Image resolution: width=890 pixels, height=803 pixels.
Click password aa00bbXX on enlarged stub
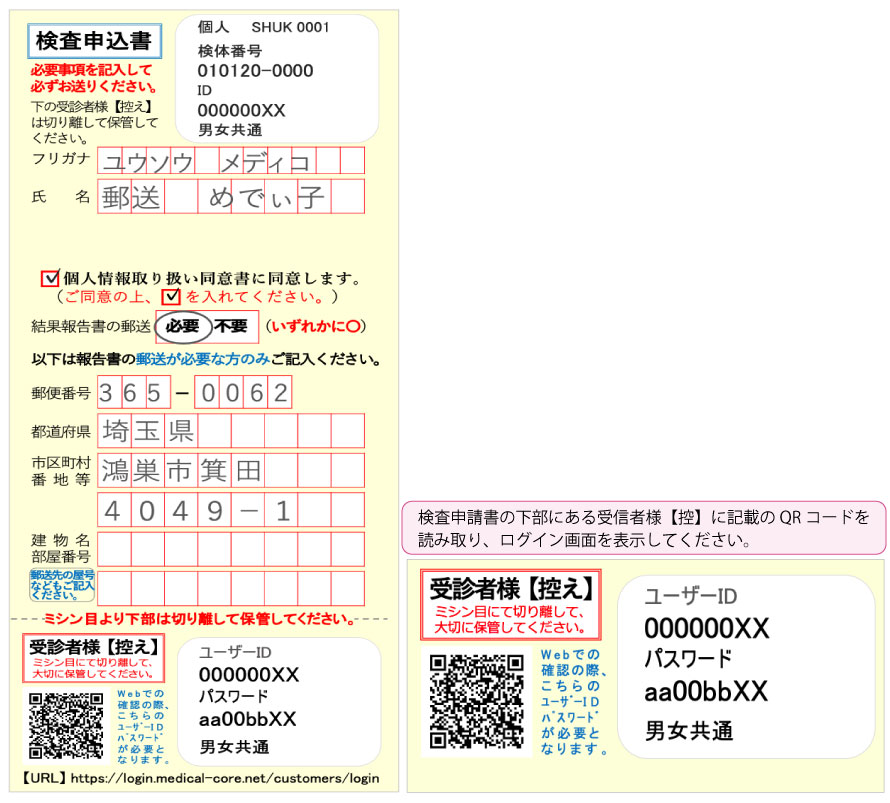706,691
